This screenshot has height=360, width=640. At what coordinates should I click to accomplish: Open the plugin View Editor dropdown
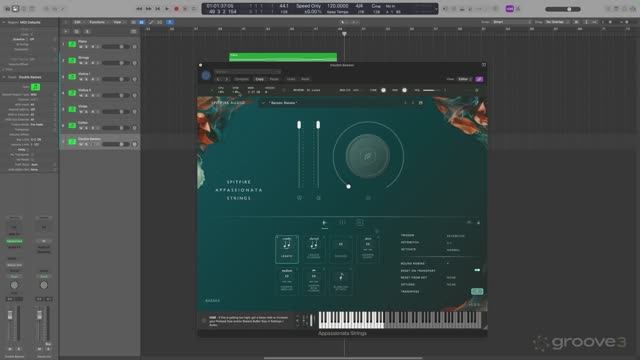point(464,79)
